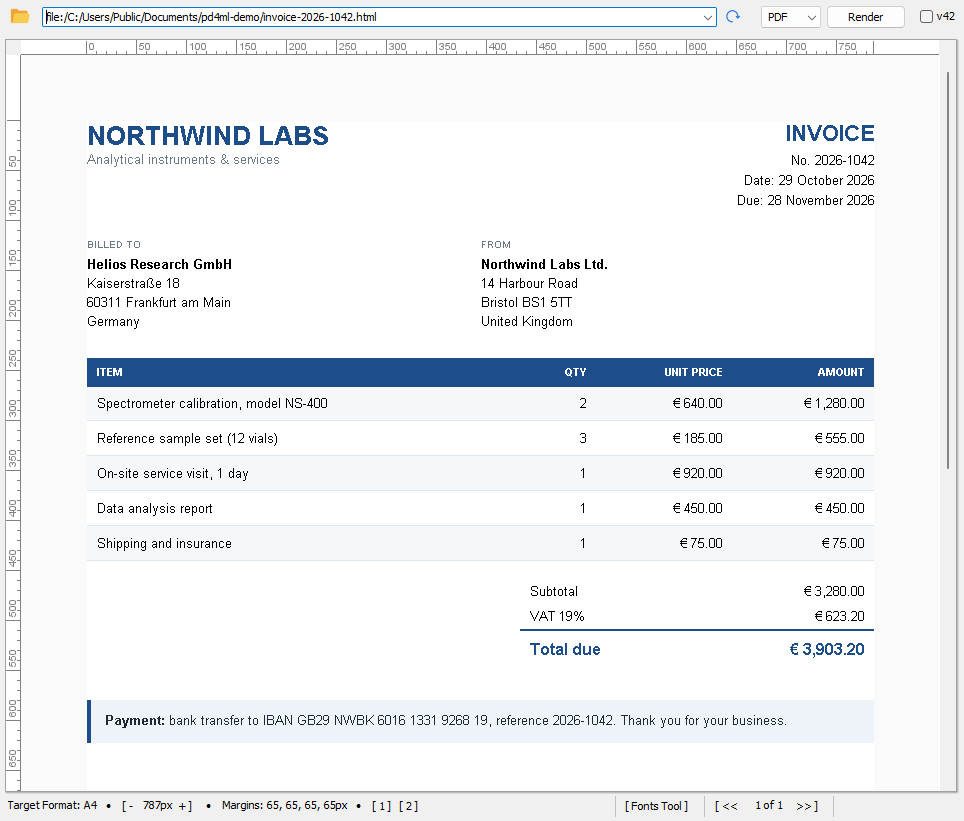Click the QTY column header
The width and height of the screenshot is (964, 821).
click(575, 372)
